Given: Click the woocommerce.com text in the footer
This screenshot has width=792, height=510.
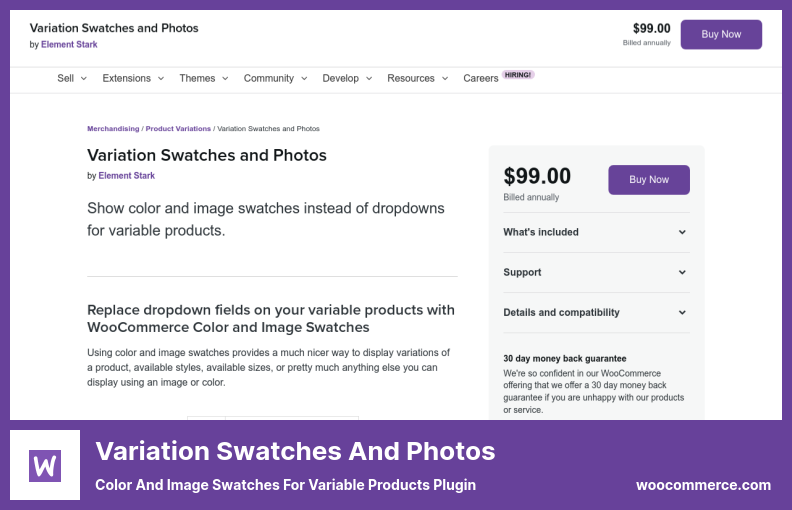Looking at the screenshot, I should (x=703, y=485).
